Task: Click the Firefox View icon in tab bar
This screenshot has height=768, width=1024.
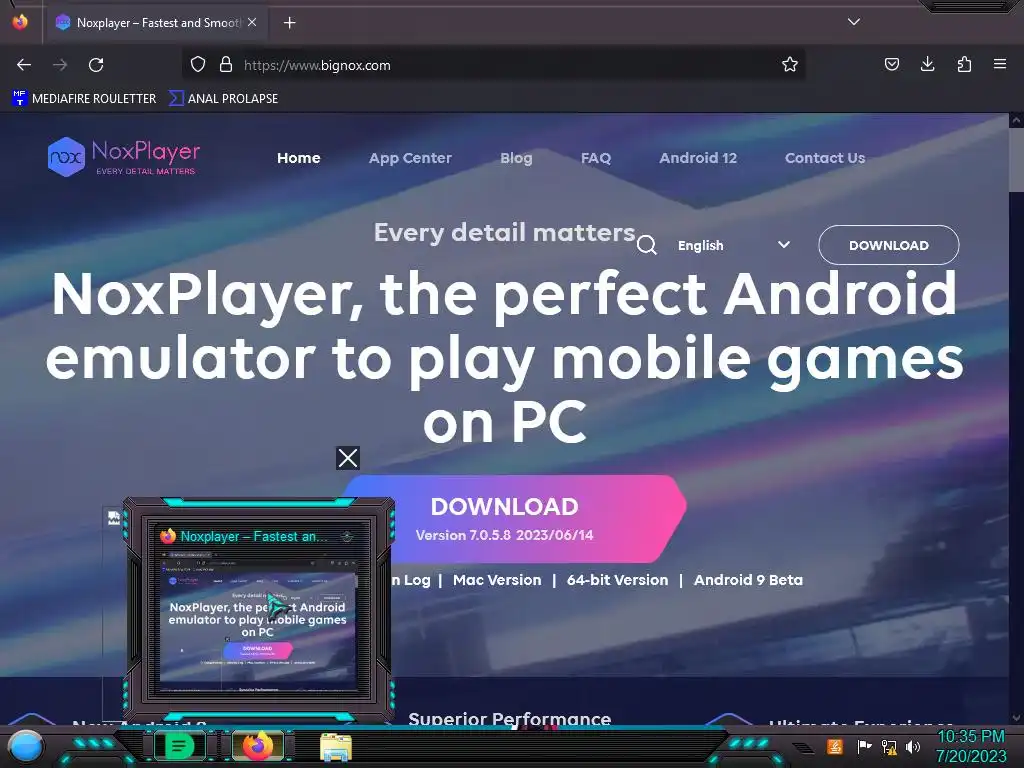Action: tap(20, 22)
